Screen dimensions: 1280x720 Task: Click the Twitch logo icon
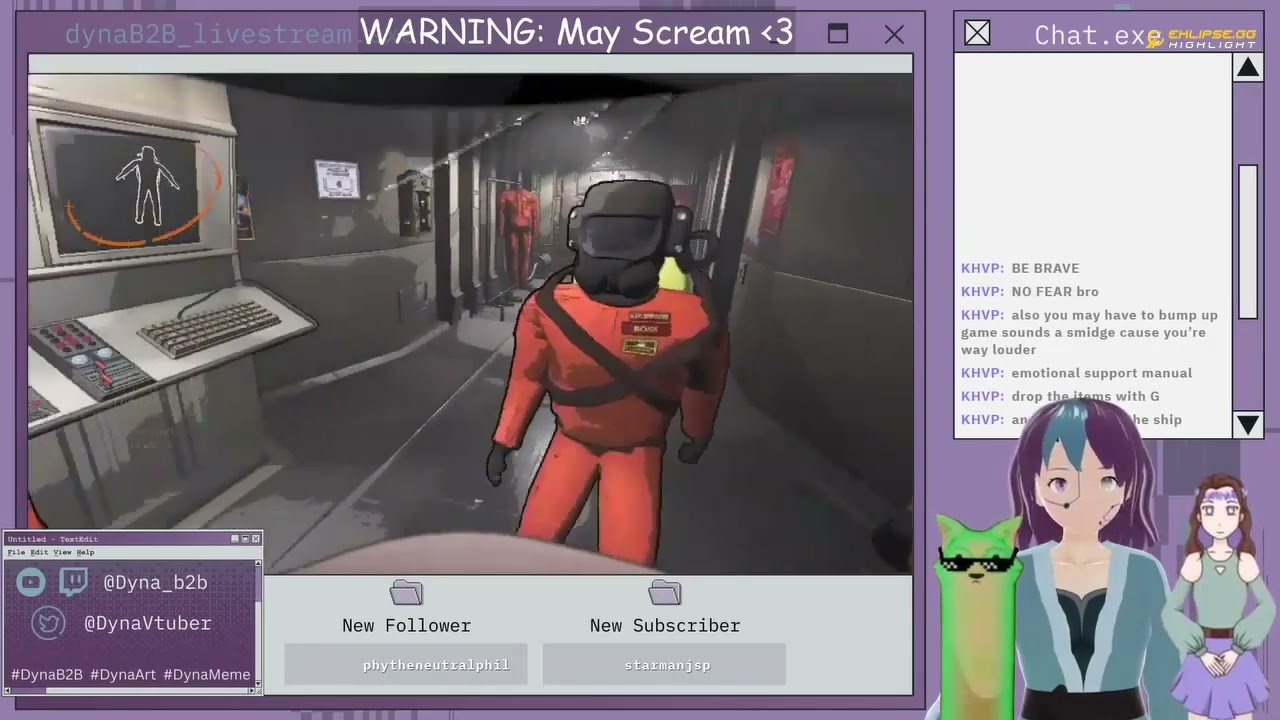click(73, 581)
